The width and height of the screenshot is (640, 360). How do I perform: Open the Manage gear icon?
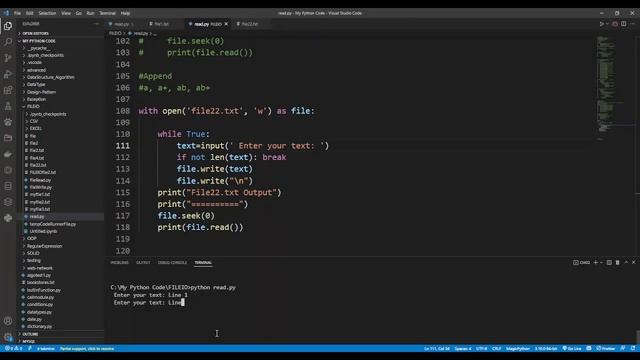point(8,337)
